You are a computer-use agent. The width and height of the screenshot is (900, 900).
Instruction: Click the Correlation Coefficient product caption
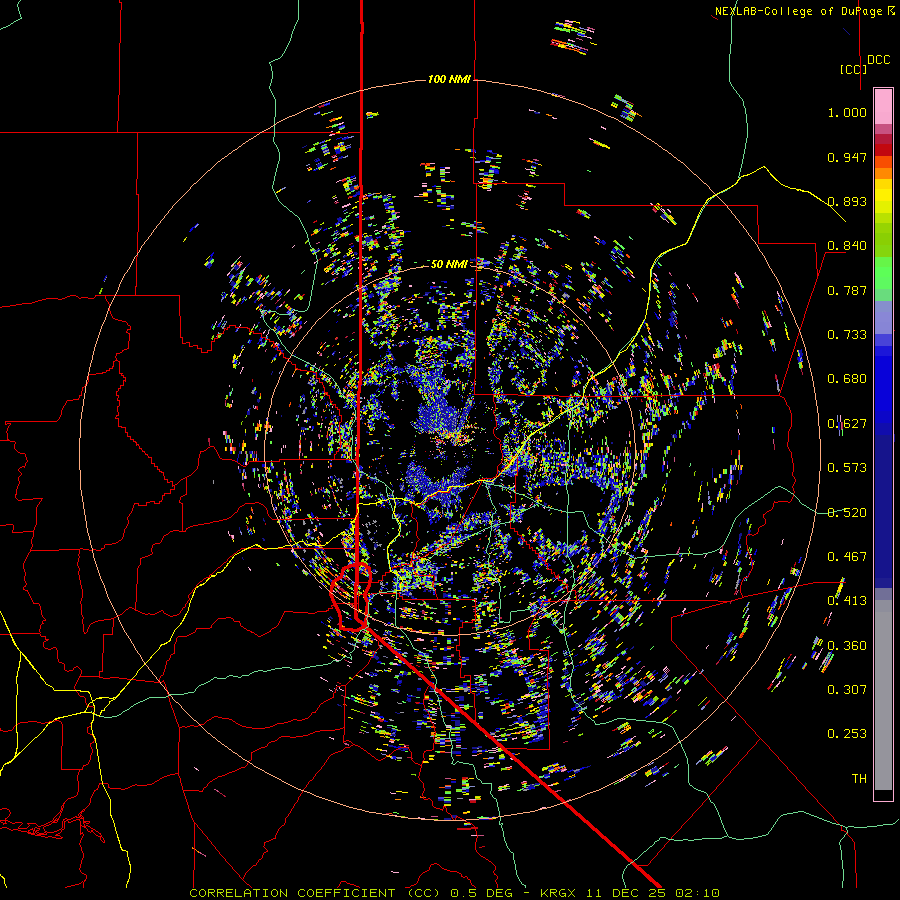pyautogui.click(x=454, y=893)
